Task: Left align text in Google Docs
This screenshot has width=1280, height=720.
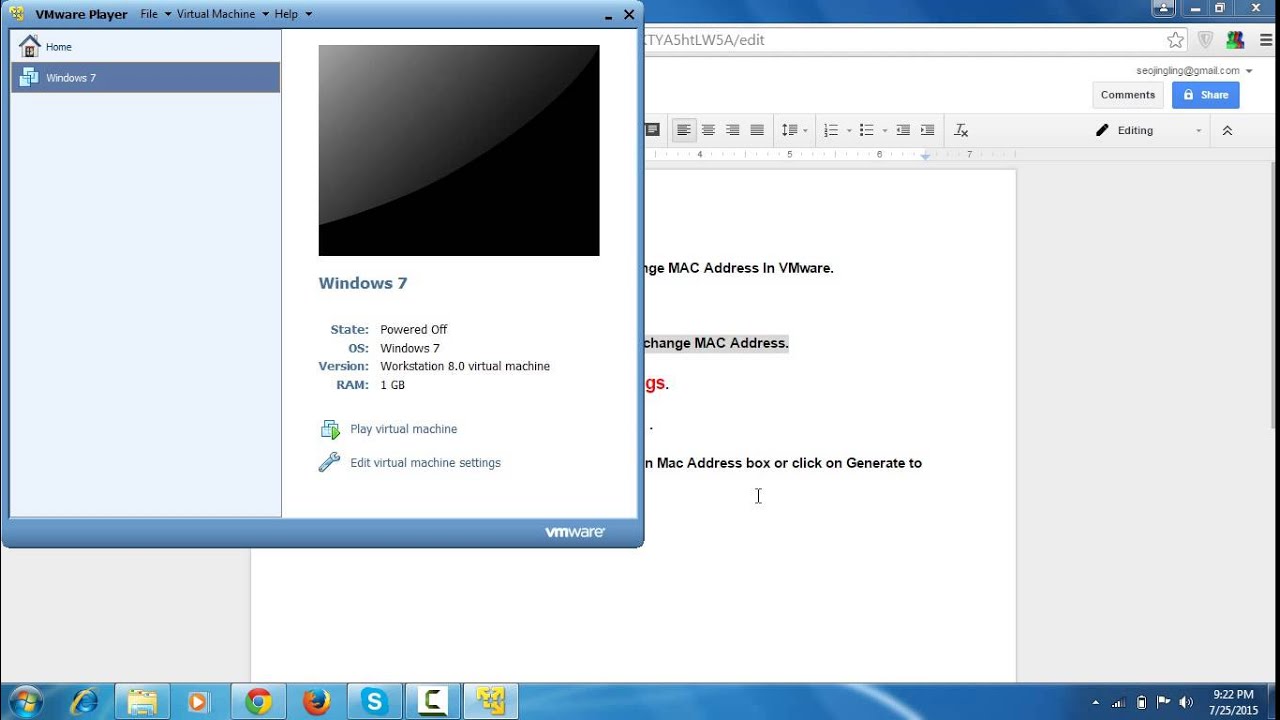Action: [684, 130]
